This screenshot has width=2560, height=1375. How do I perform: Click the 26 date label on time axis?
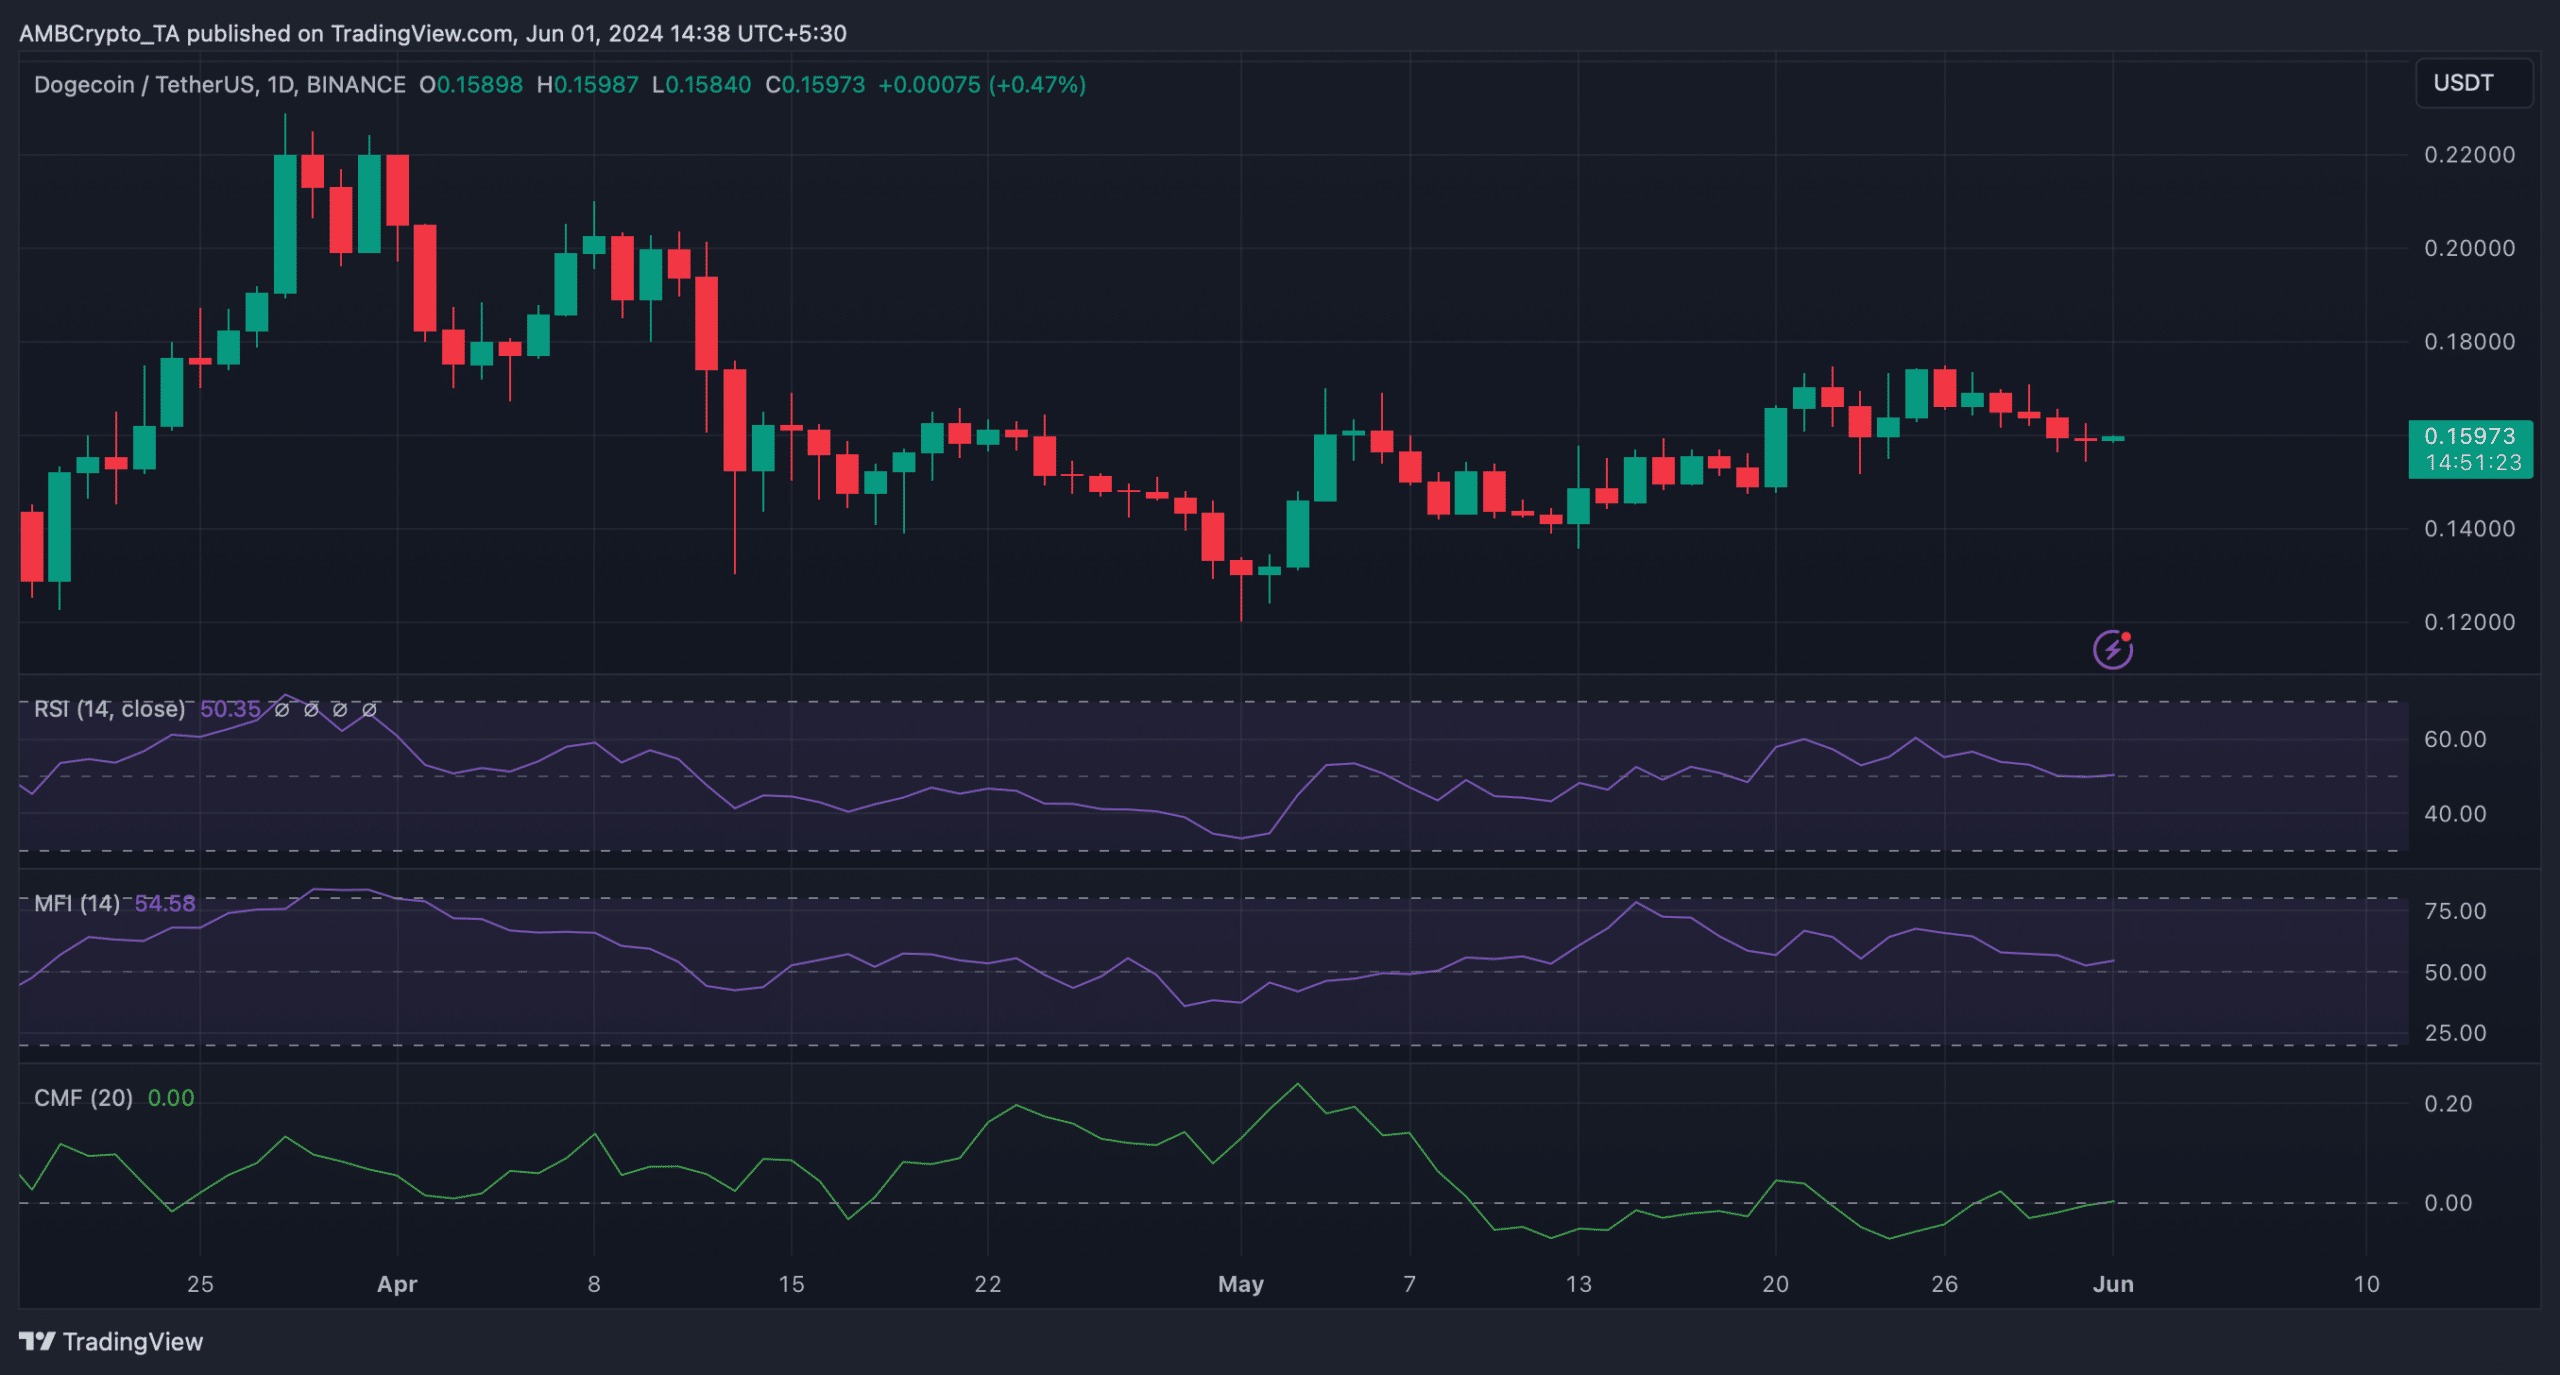[1944, 1285]
